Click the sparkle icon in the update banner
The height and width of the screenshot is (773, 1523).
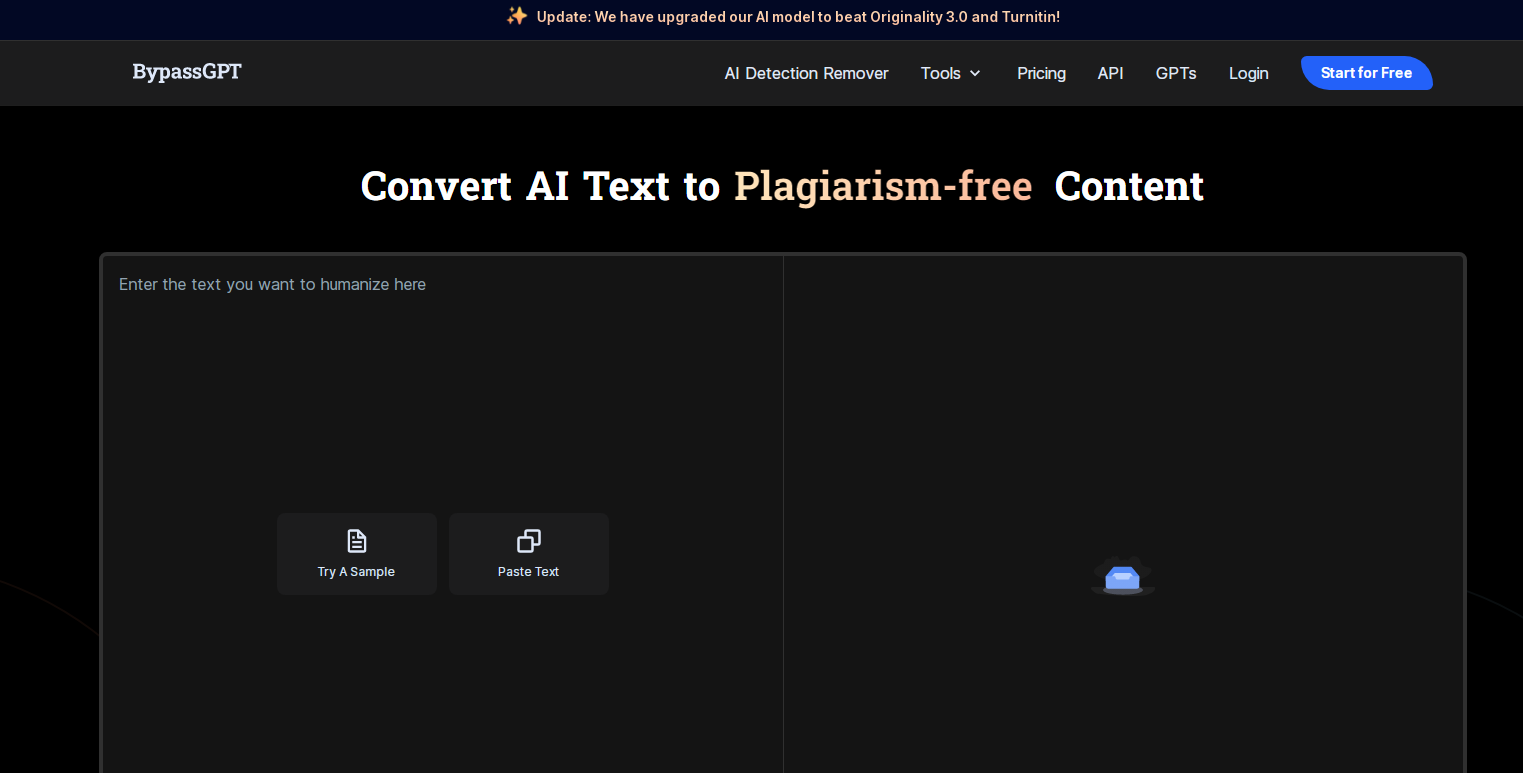[516, 16]
